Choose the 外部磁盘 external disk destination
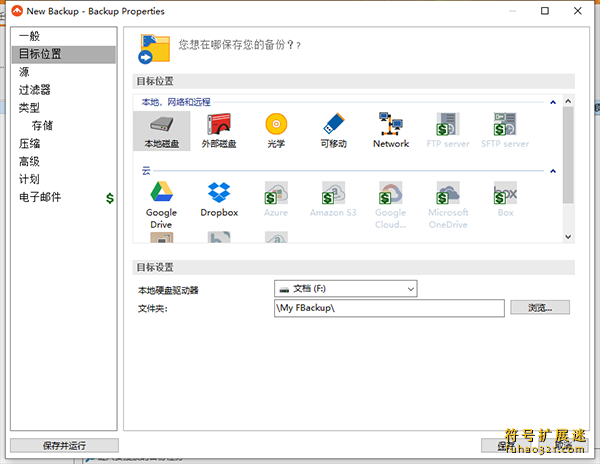This screenshot has height=464, width=600. pos(219,131)
